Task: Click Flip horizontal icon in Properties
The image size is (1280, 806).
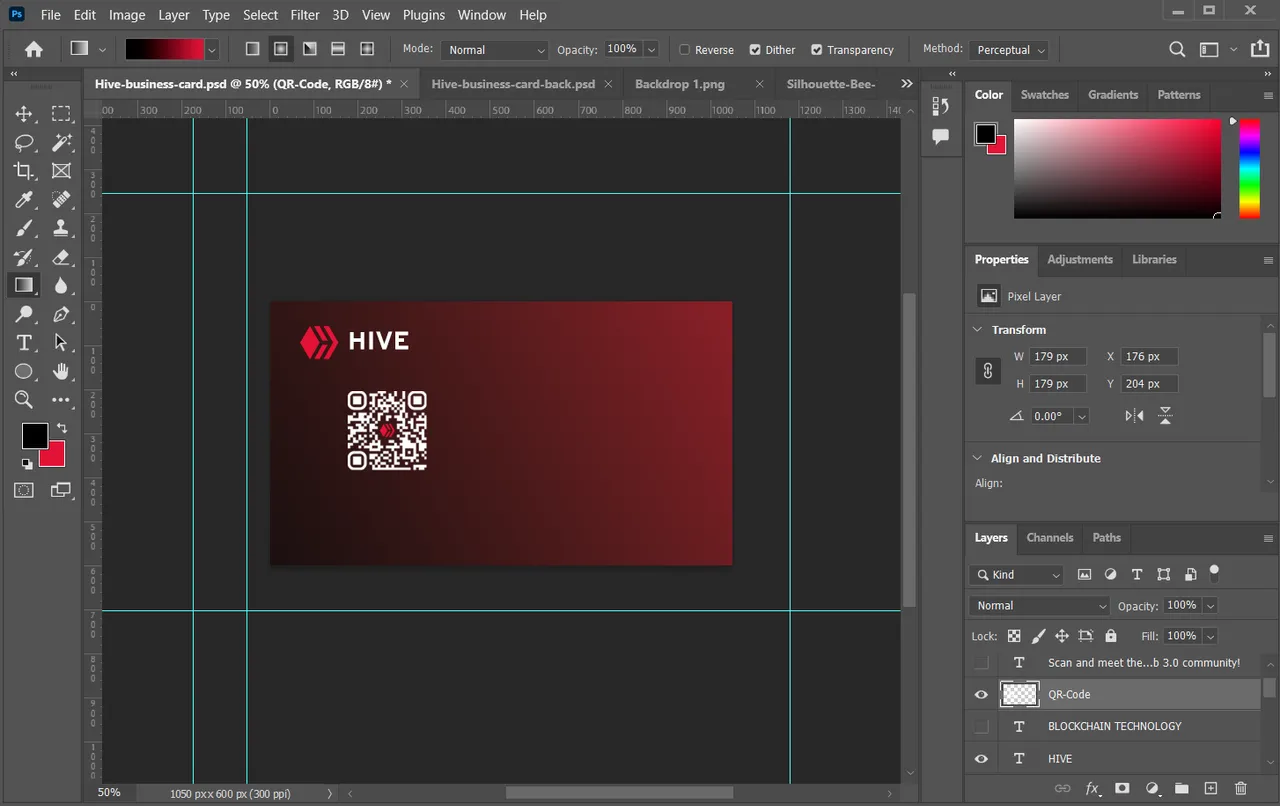Action: click(1134, 416)
